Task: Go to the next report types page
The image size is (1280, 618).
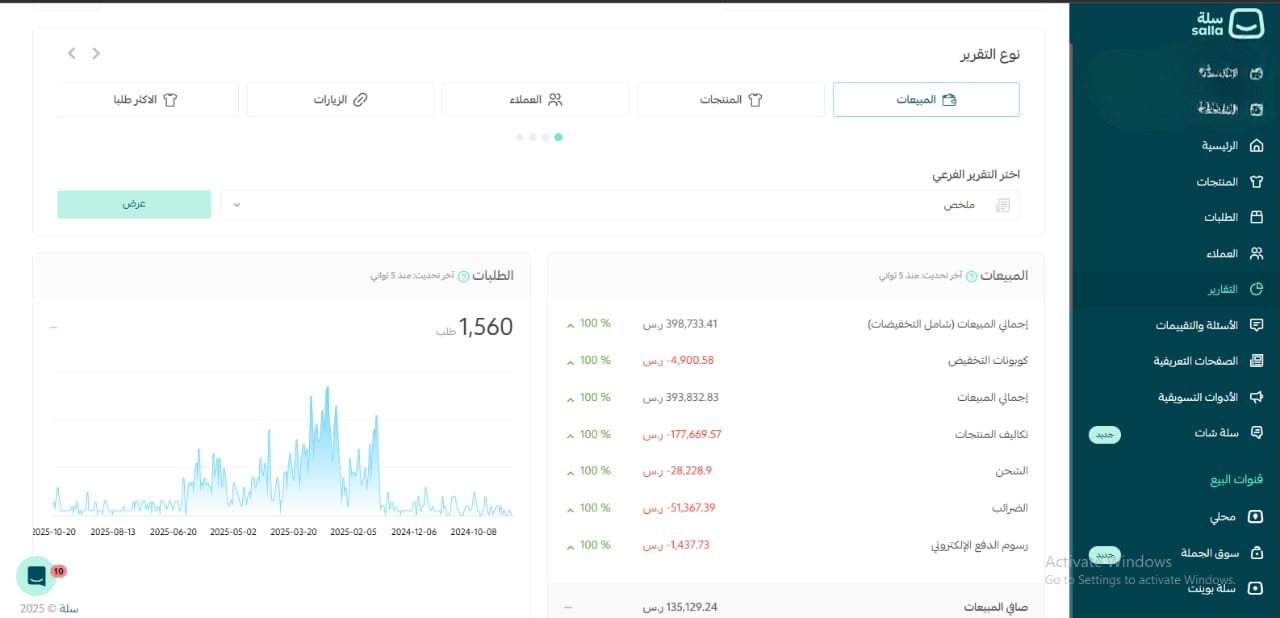Action: point(72,53)
